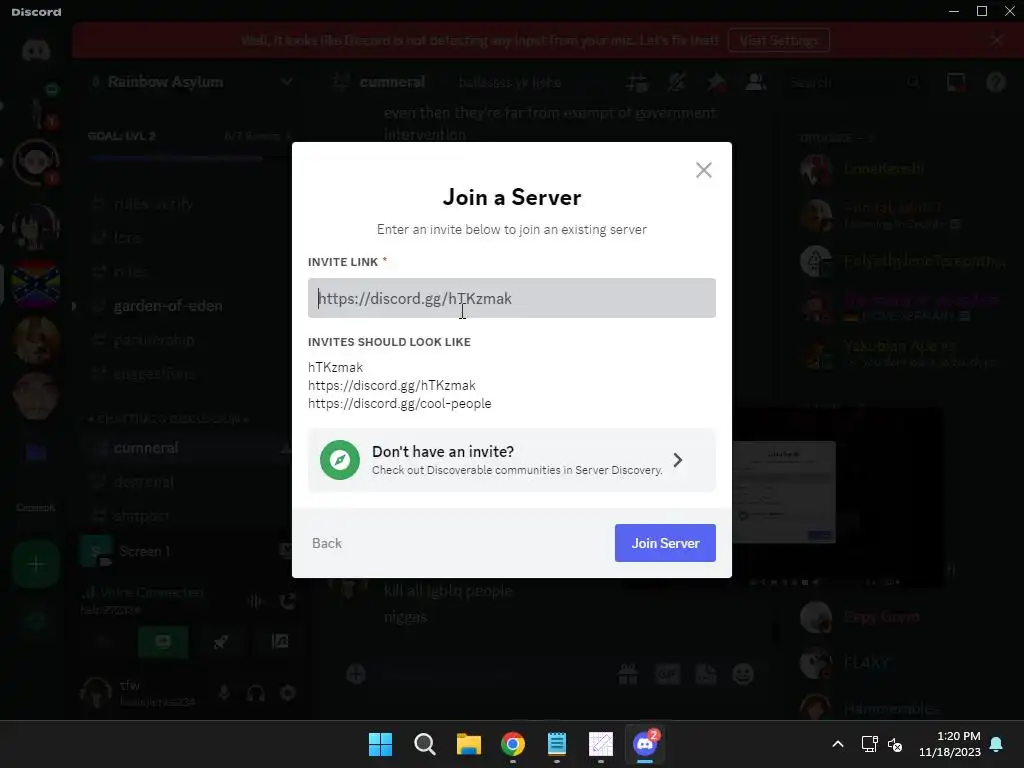Image resolution: width=1024 pixels, height=768 pixels.
Task: Open User Settings gear icon
Action: coord(288,693)
